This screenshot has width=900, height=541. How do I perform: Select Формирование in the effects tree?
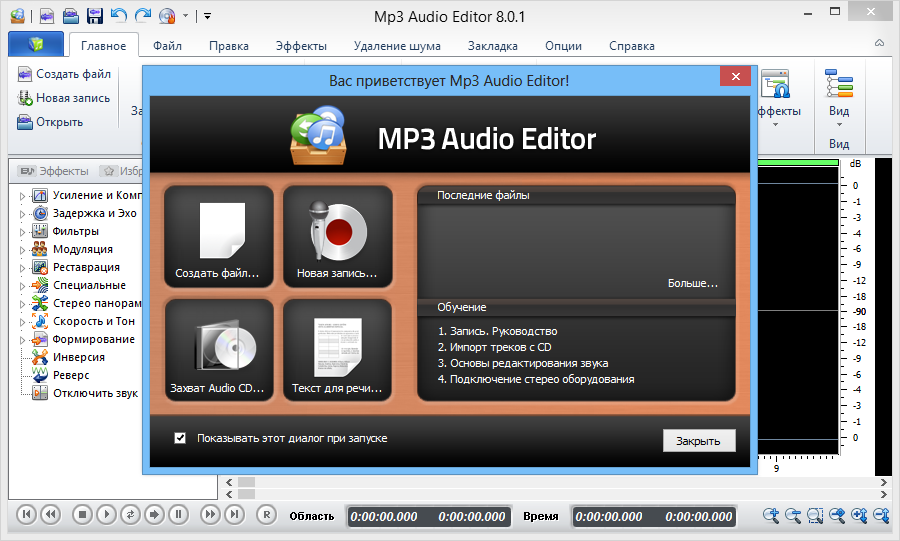click(94, 340)
